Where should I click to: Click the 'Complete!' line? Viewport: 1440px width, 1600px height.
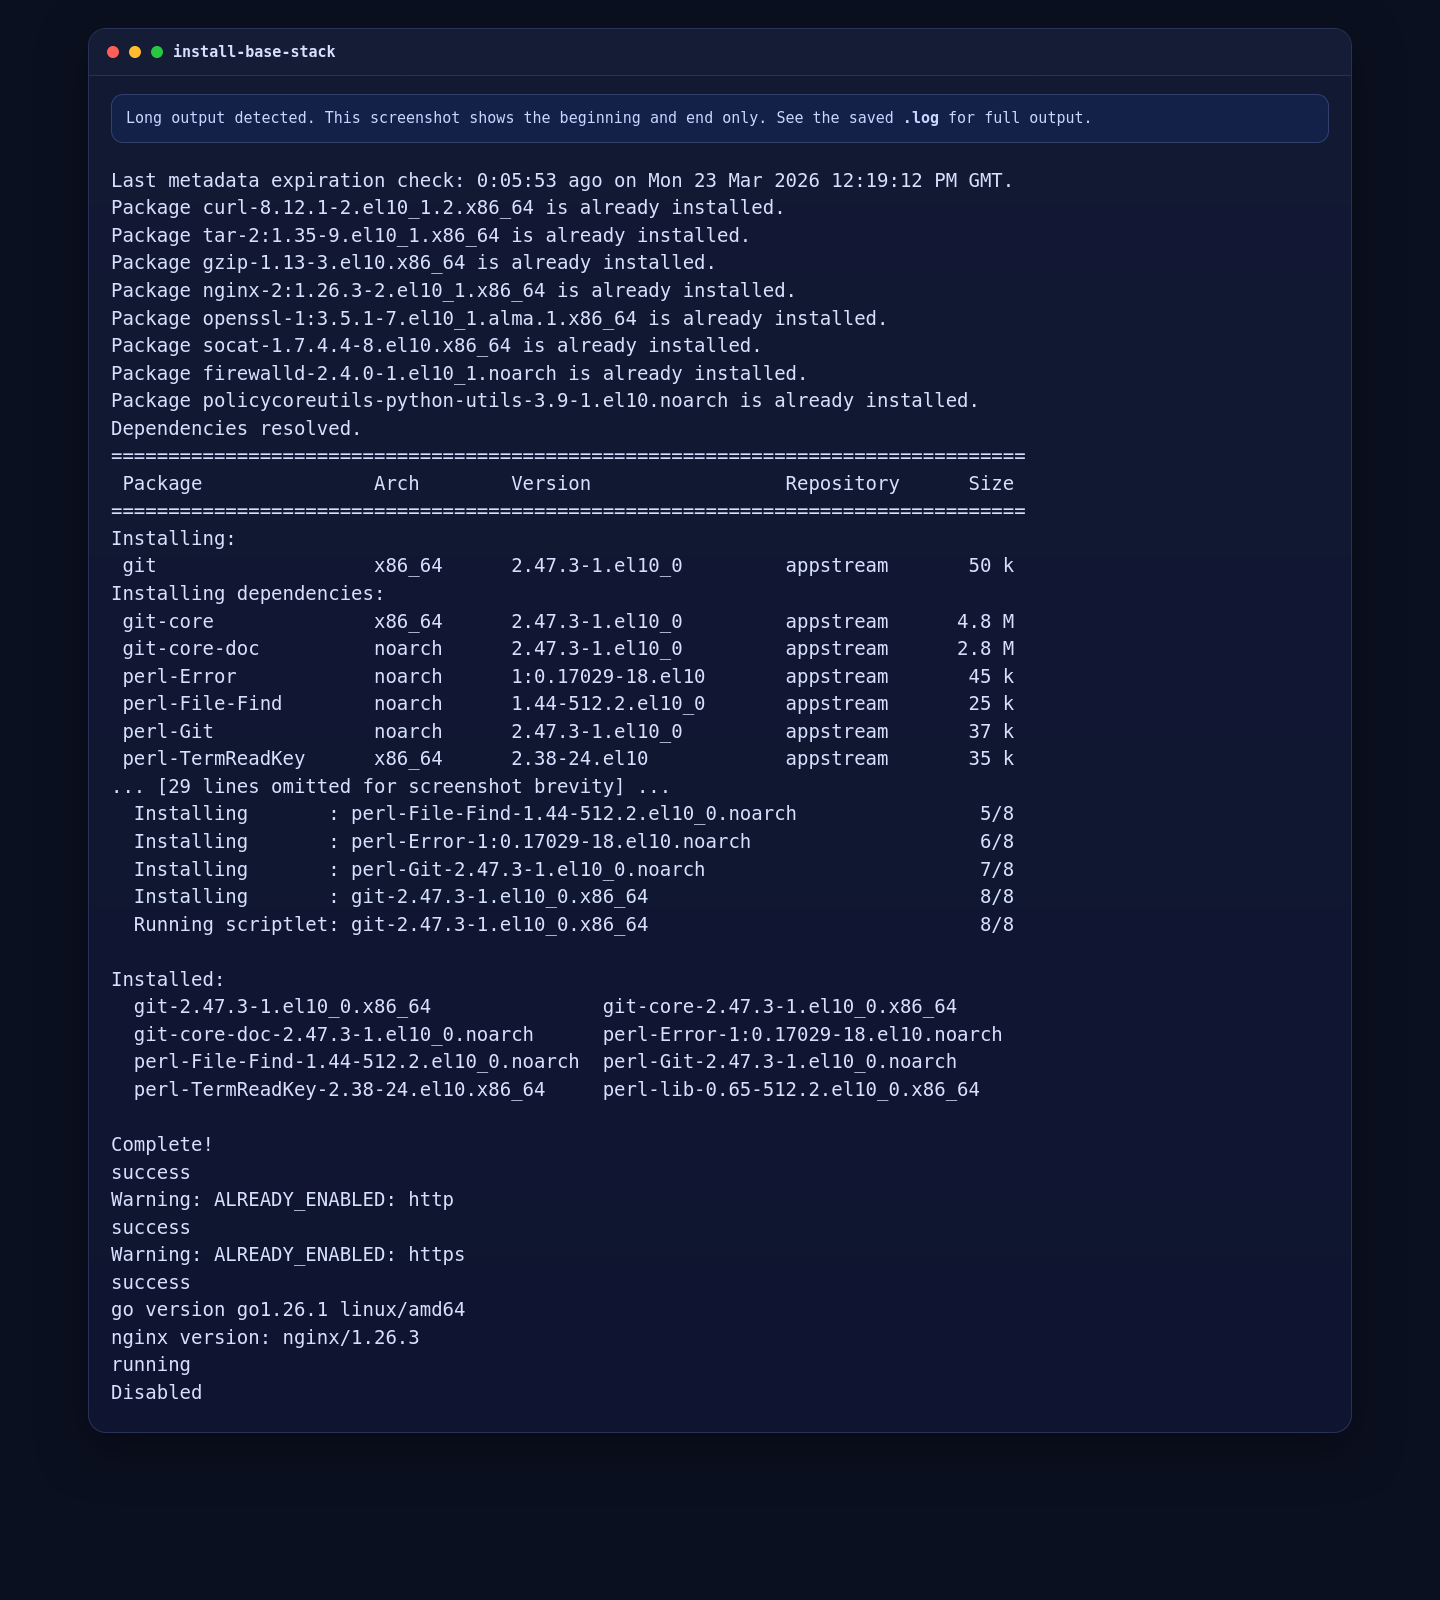pos(162,1145)
